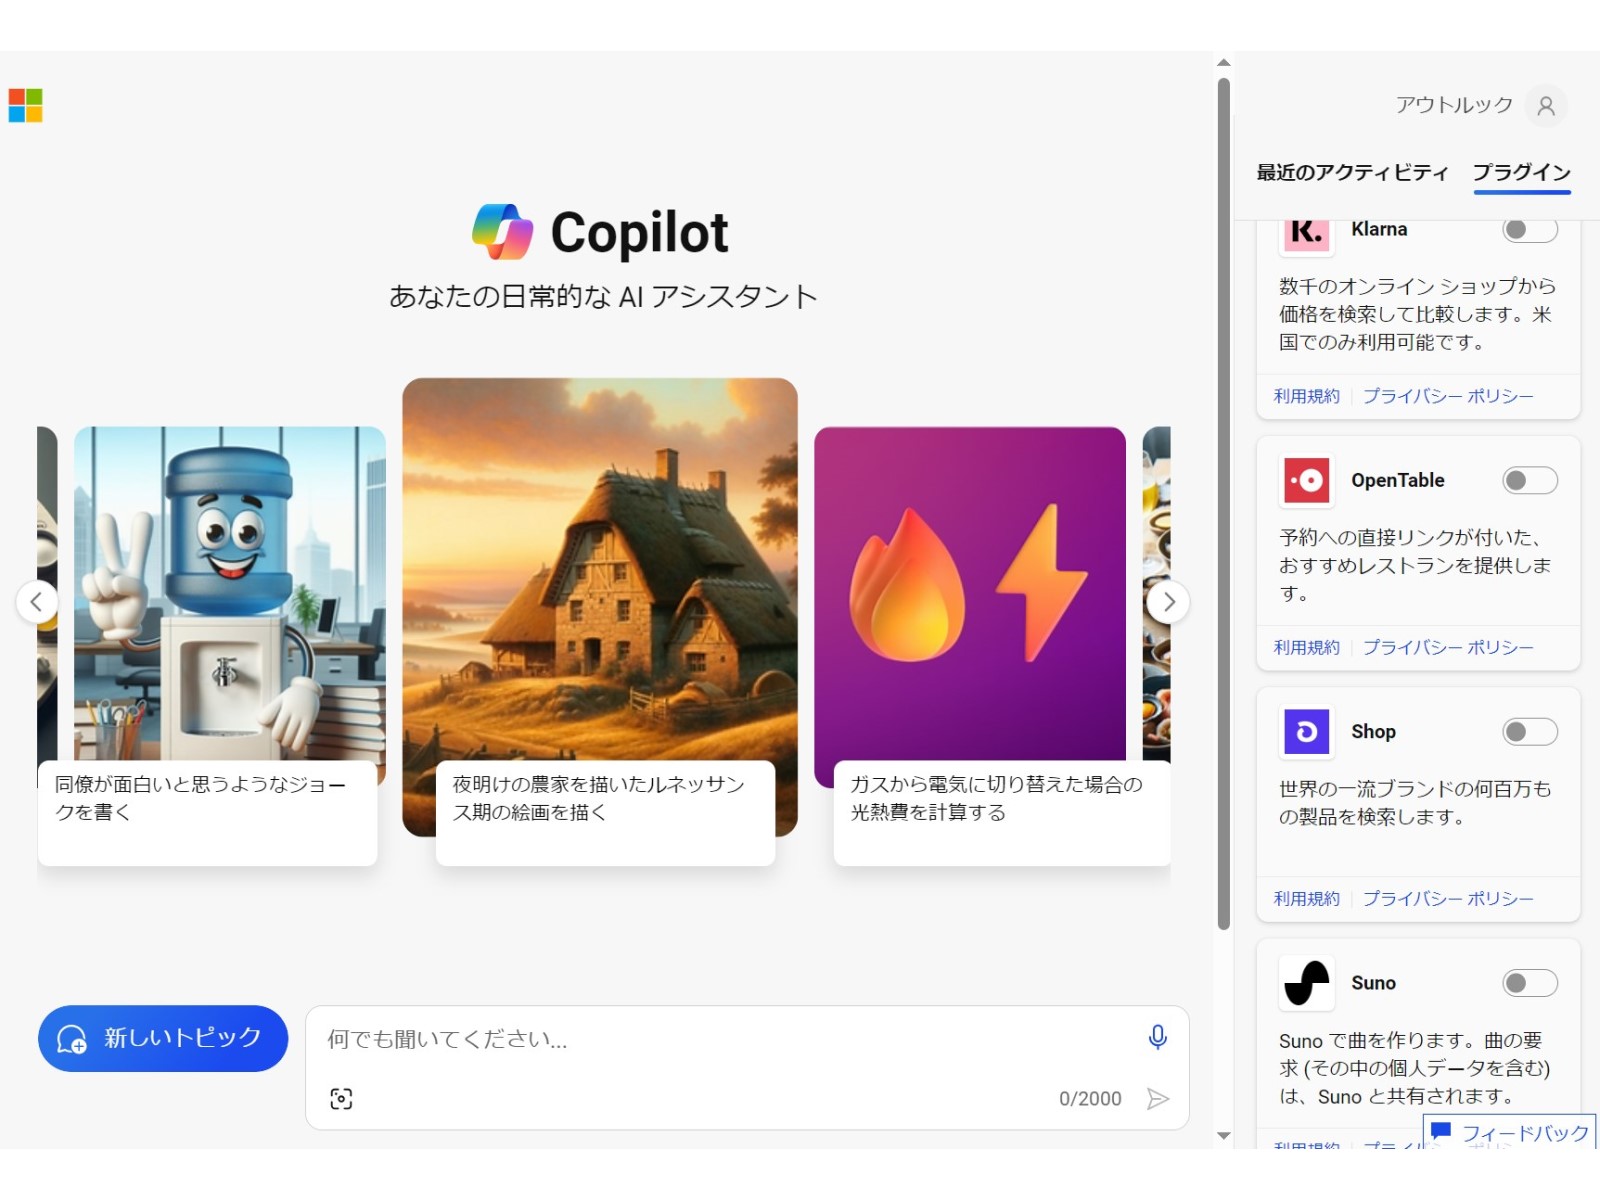Show next carousel suggestions with right chevron
This screenshot has width=1600, height=1200.
pos(1168,602)
